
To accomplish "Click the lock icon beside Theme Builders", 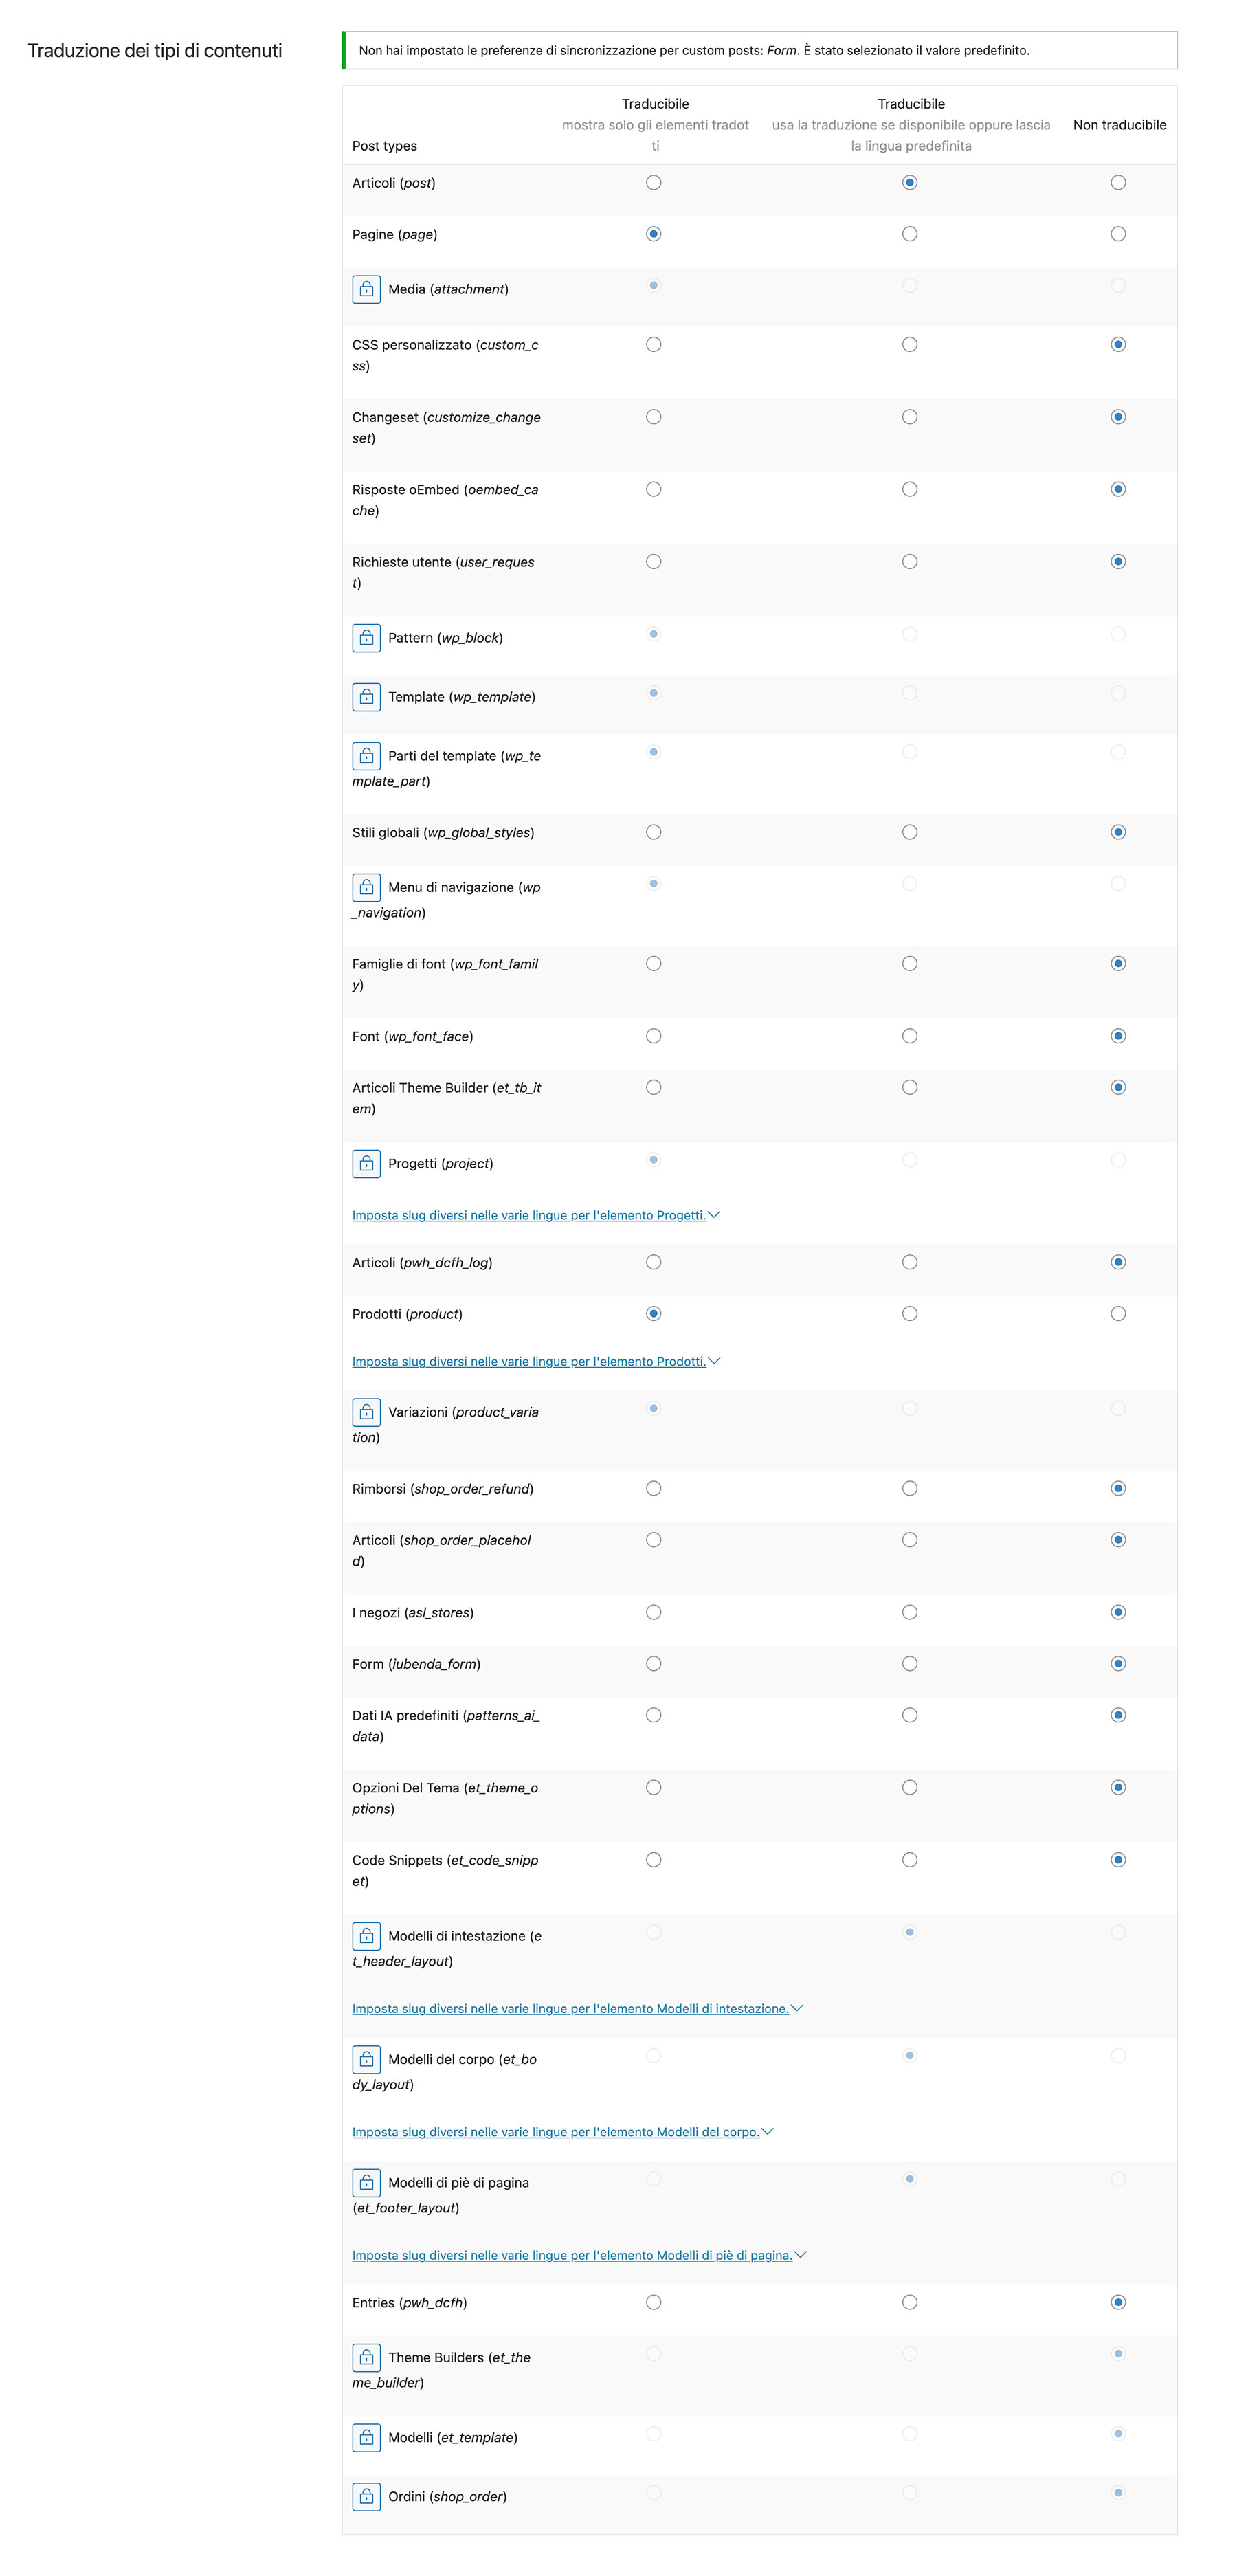I will pyautogui.click(x=366, y=2357).
